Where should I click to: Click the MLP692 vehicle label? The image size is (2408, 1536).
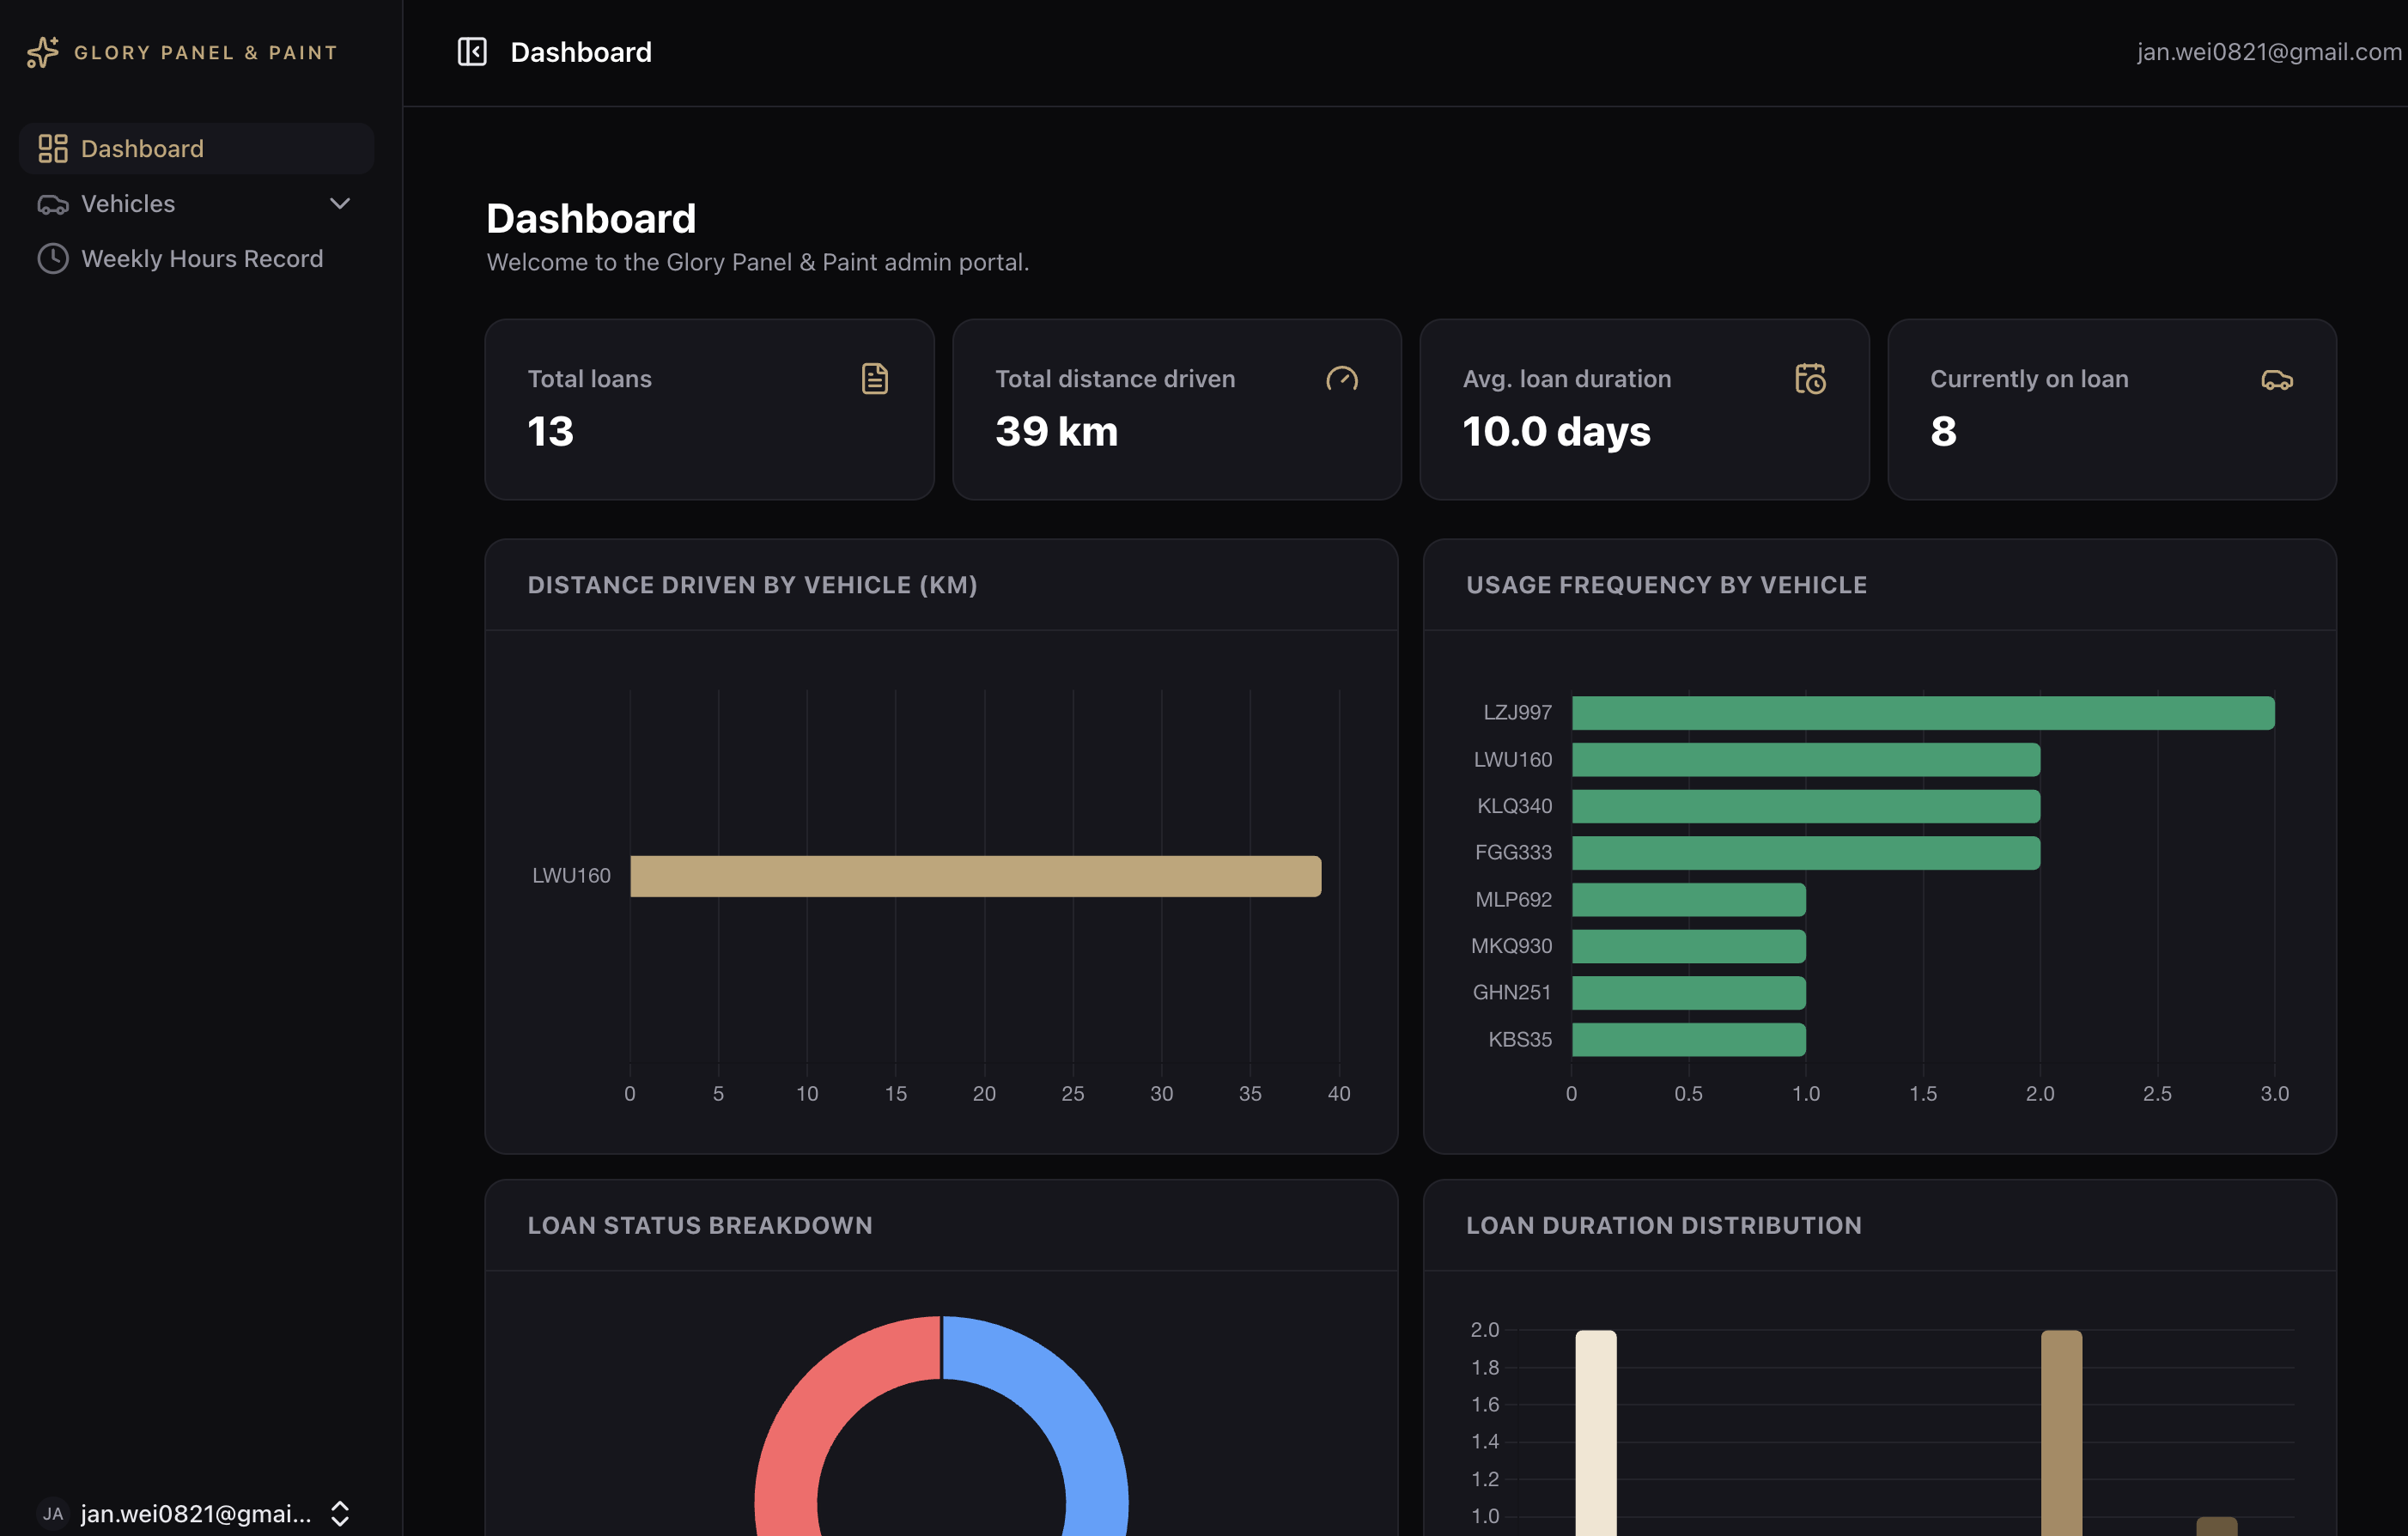[x=1514, y=900]
